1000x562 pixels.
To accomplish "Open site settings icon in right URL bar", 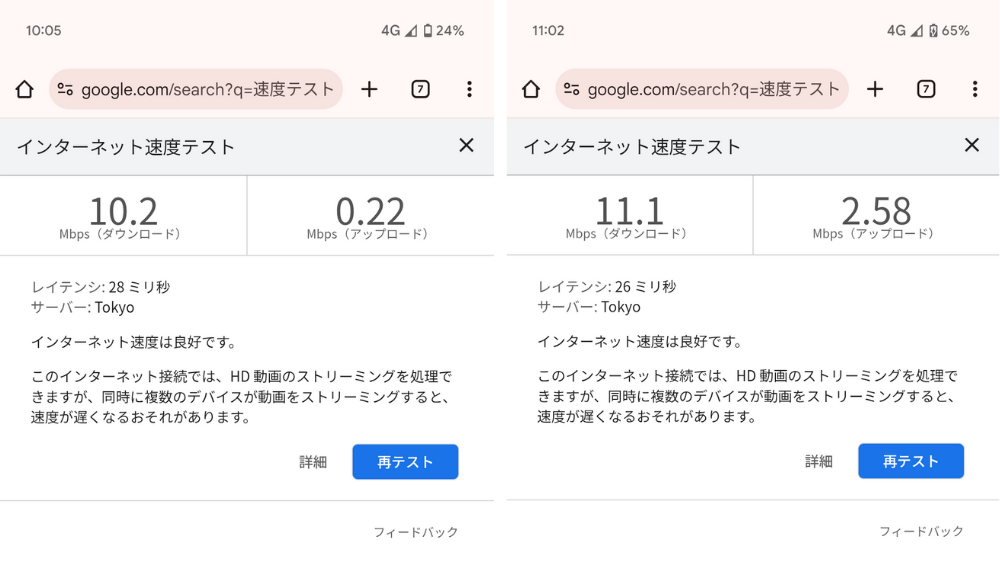I will click(x=571, y=89).
